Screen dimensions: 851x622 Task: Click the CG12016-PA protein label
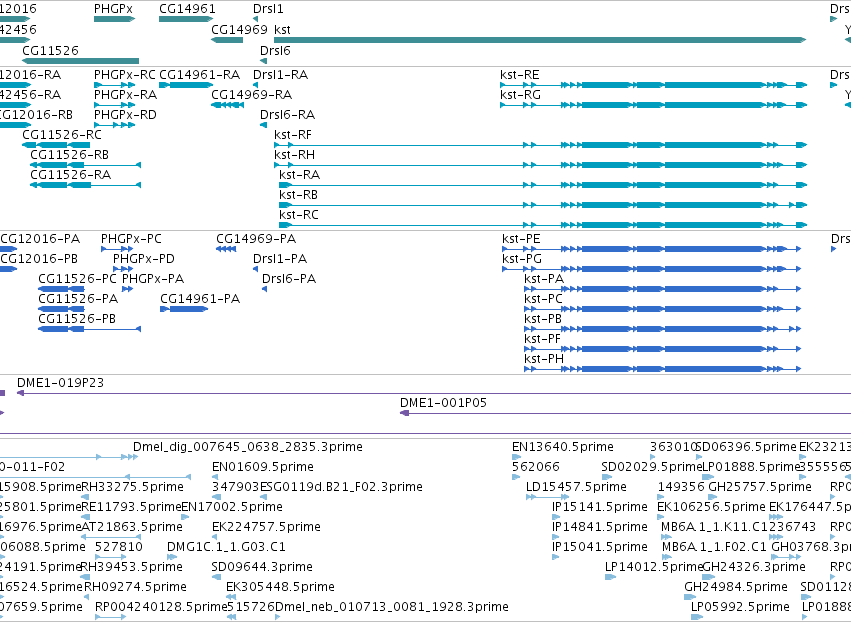tap(40, 239)
